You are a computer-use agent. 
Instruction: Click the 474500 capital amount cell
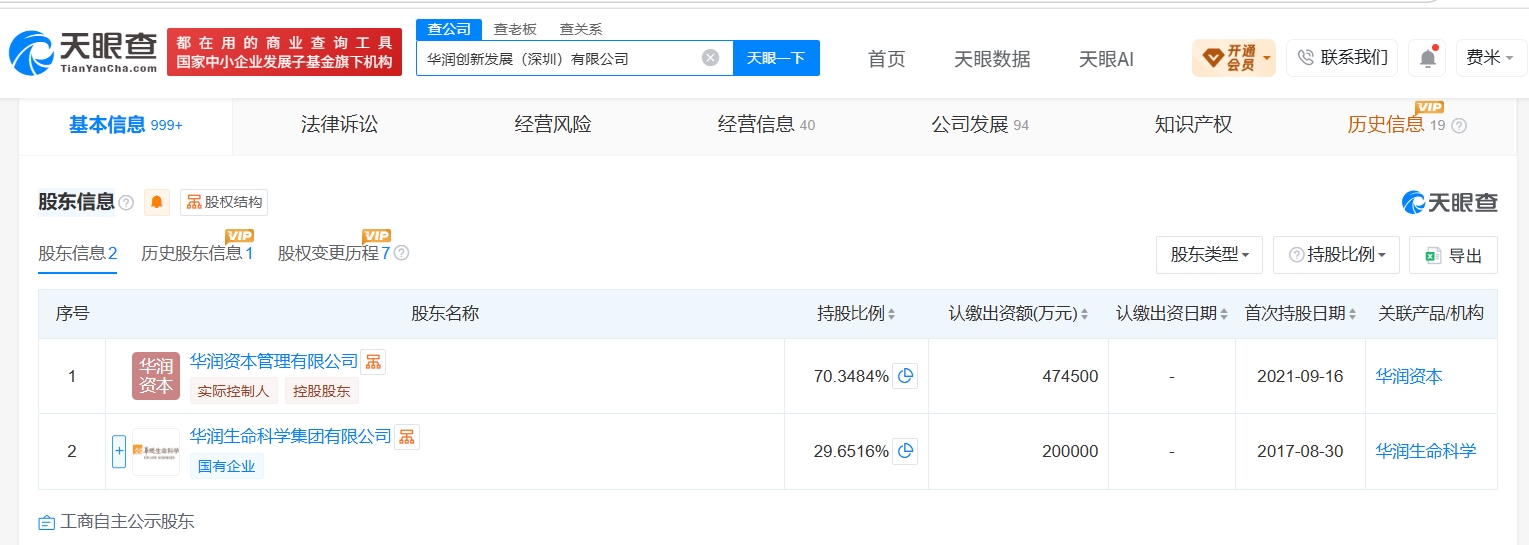1018,377
